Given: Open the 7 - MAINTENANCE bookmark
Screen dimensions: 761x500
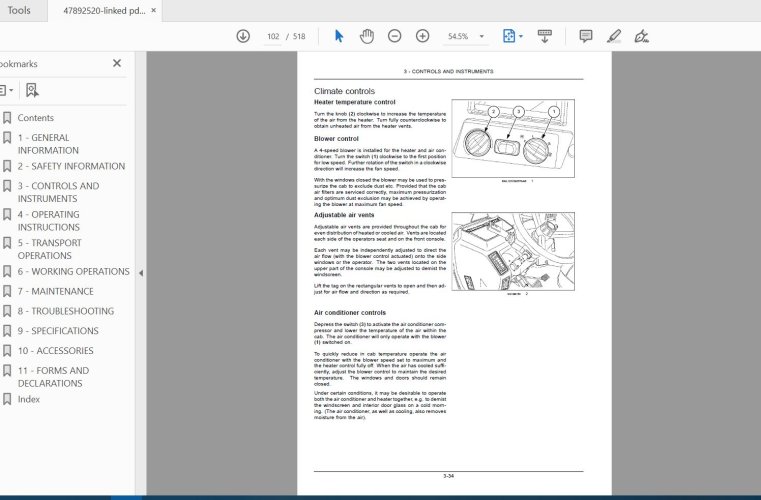Looking at the screenshot, I should point(55,291).
